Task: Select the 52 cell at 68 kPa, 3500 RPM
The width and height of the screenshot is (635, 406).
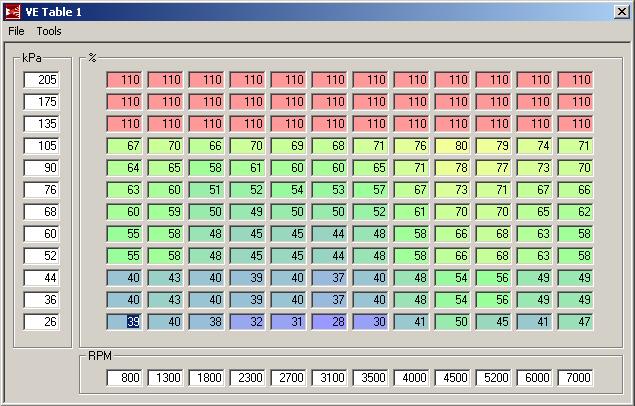Action: coord(370,212)
